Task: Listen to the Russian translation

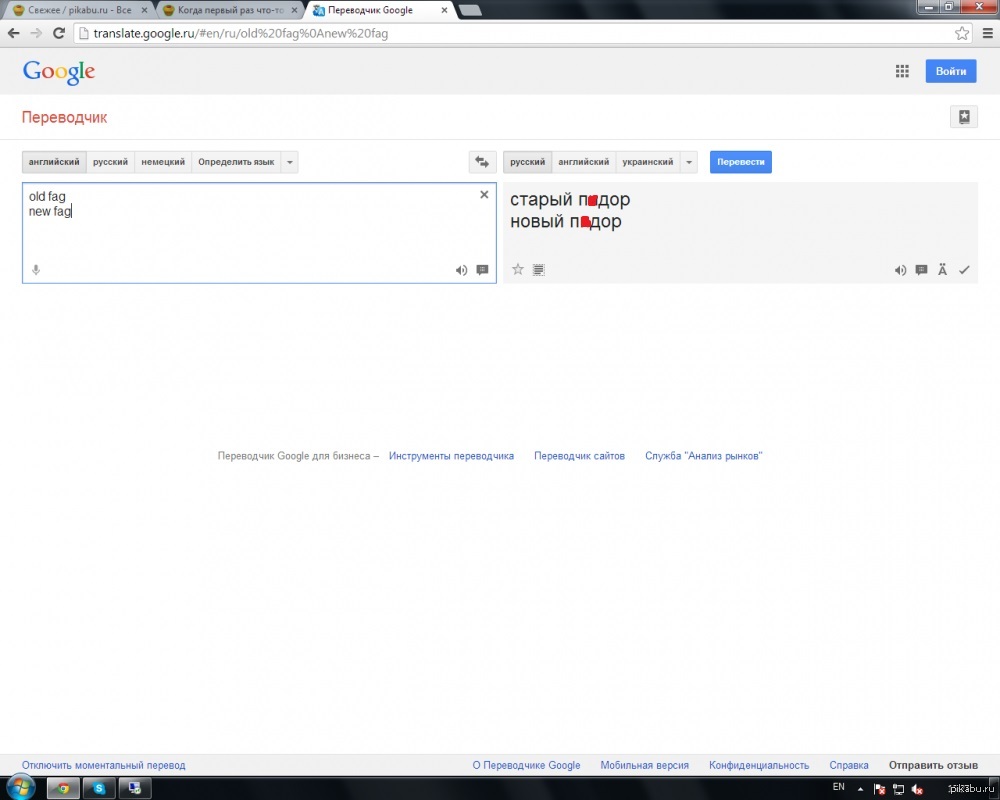Action: pos(900,270)
